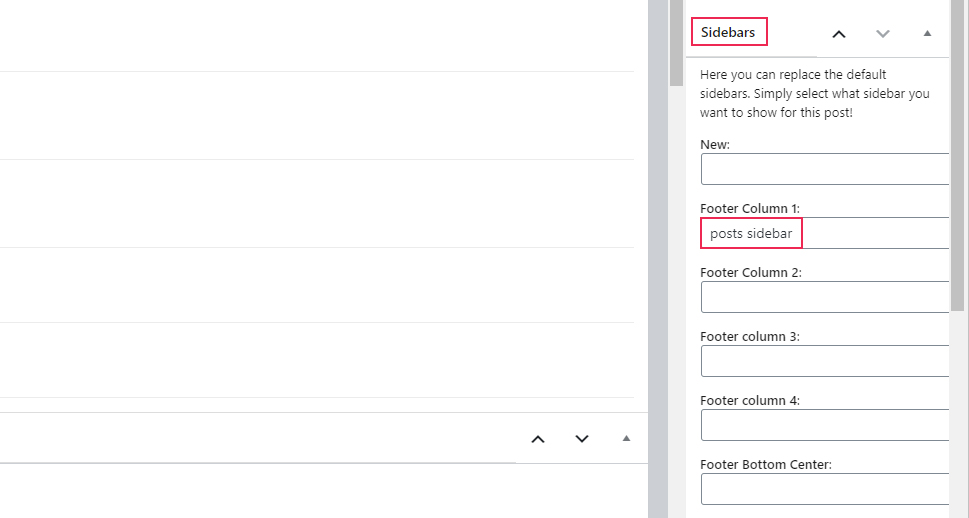This screenshot has height=518, width=969.
Task: Move the Sidebars panel up
Action: click(839, 34)
